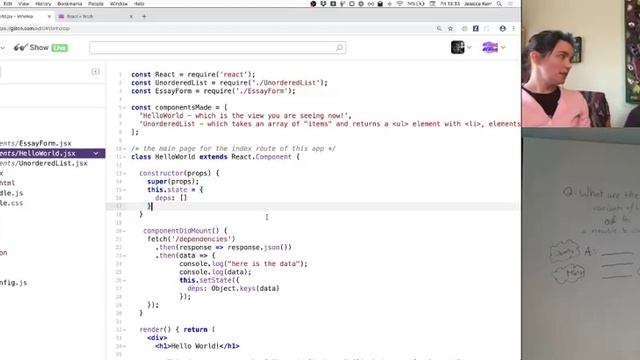Collapse code fold at line 32 render()
640x360 pixels.
124,330
